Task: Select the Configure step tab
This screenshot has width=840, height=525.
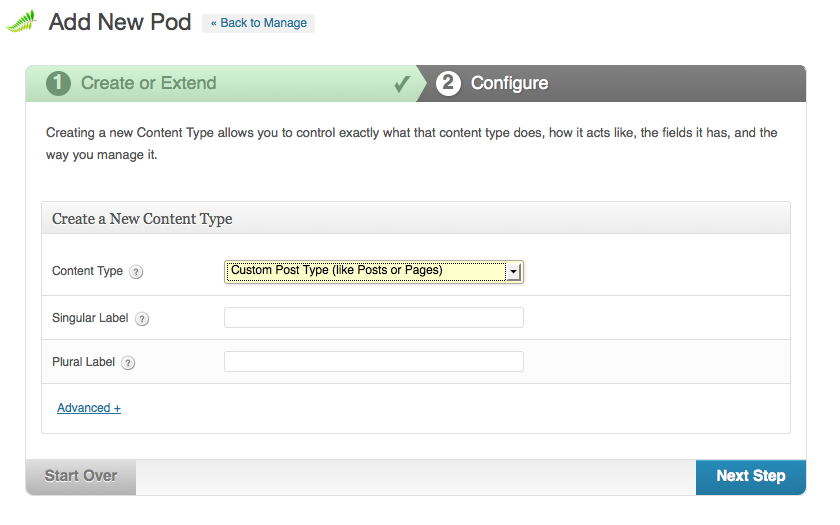Action: 509,83
